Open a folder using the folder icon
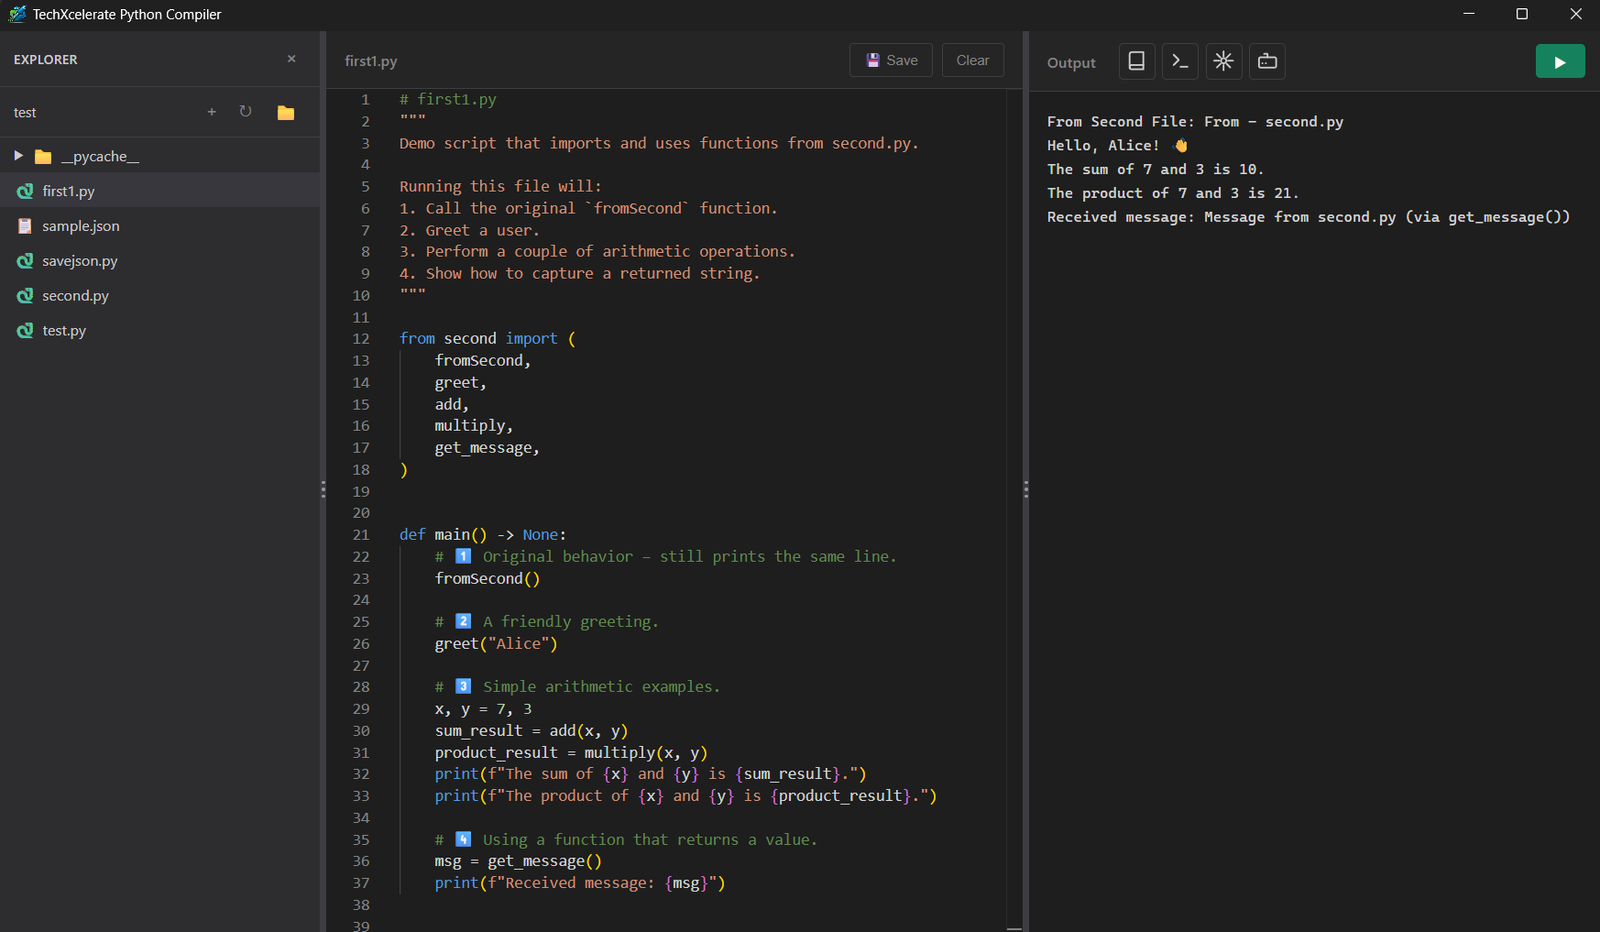Viewport: 1600px width, 932px height. coord(285,112)
